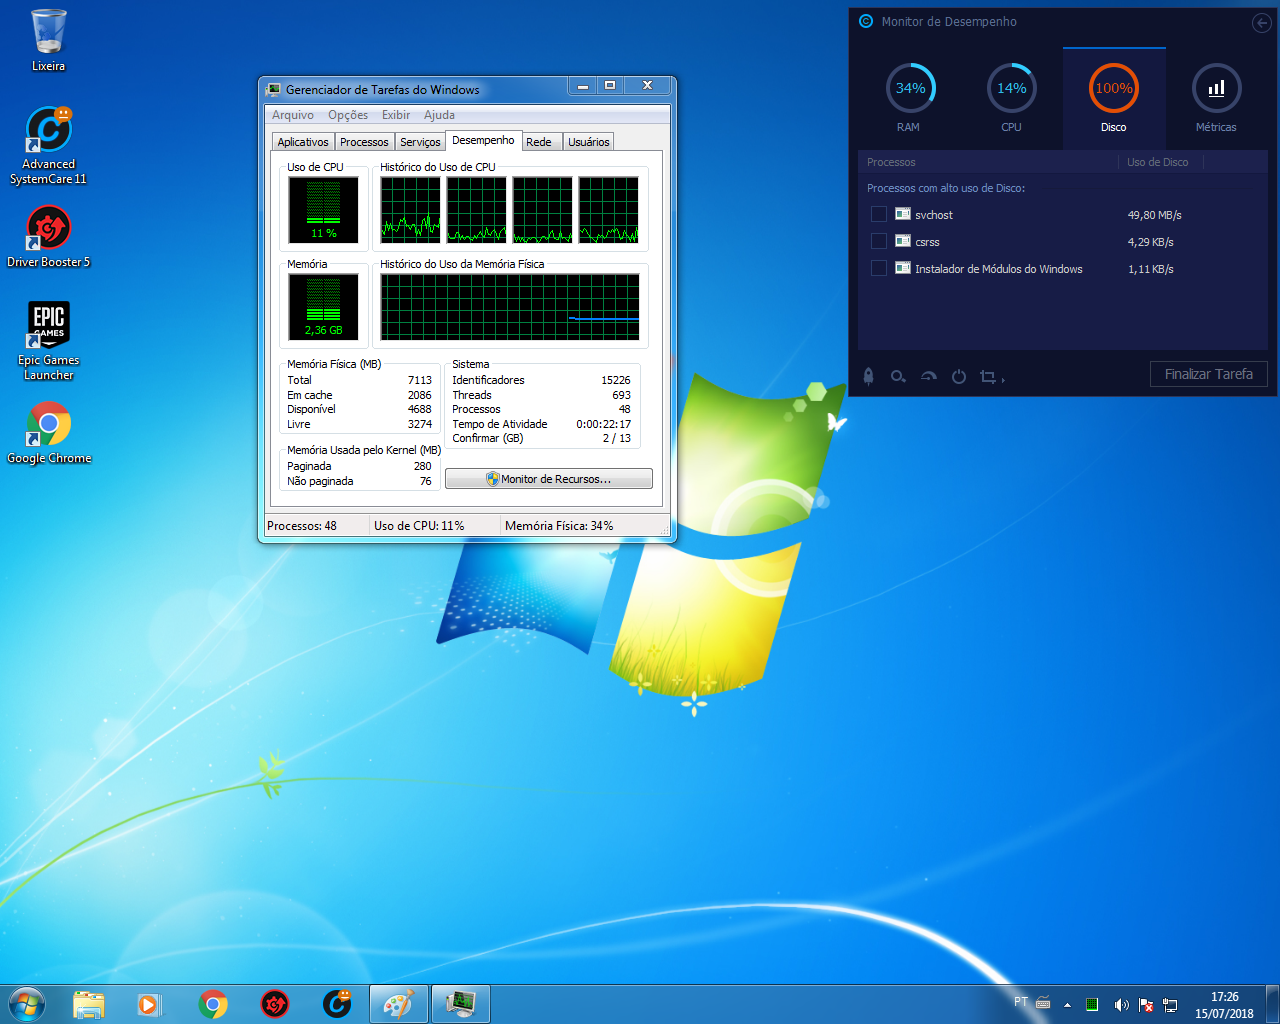Open the RAM 34% gauge
The height and width of the screenshot is (1024, 1280).
pos(910,89)
